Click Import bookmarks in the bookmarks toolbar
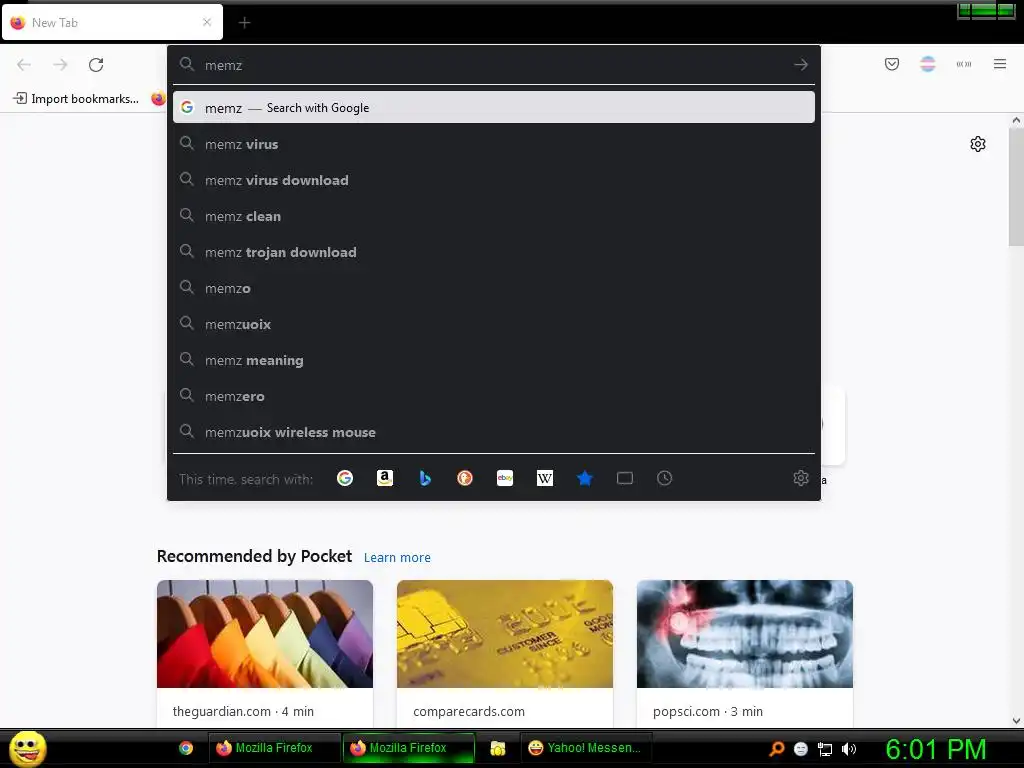 (76, 99)
